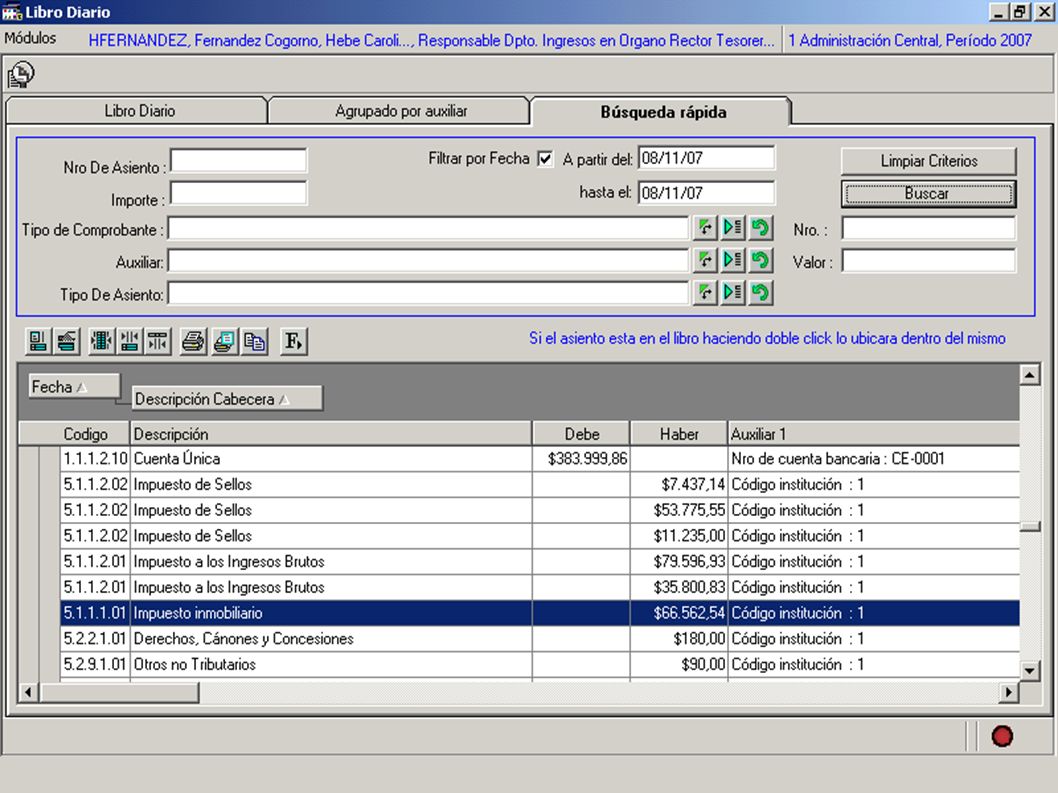Focus the Tipo de Comprobante text field
The image size is (1058, 793).
pyautogui.click(x=428, y=228)
